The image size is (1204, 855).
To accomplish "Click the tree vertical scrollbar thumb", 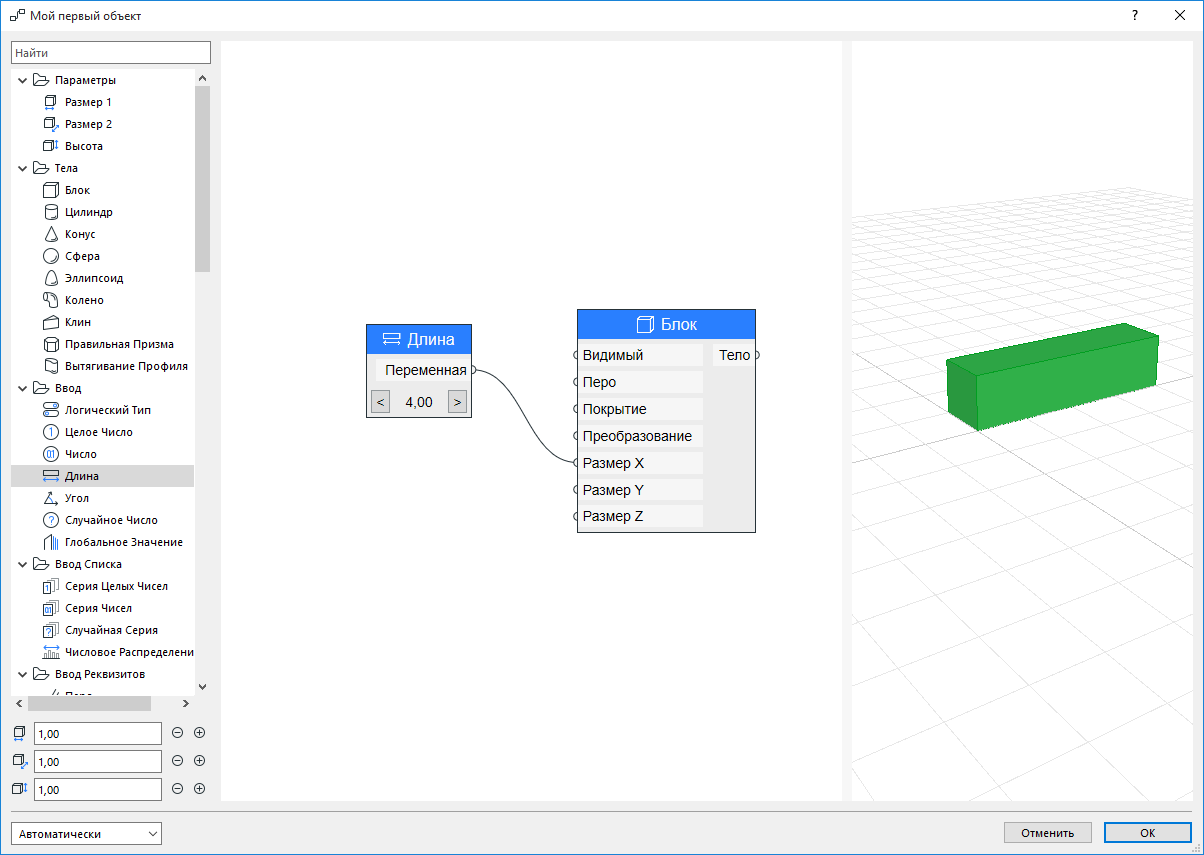I will 203,179.
